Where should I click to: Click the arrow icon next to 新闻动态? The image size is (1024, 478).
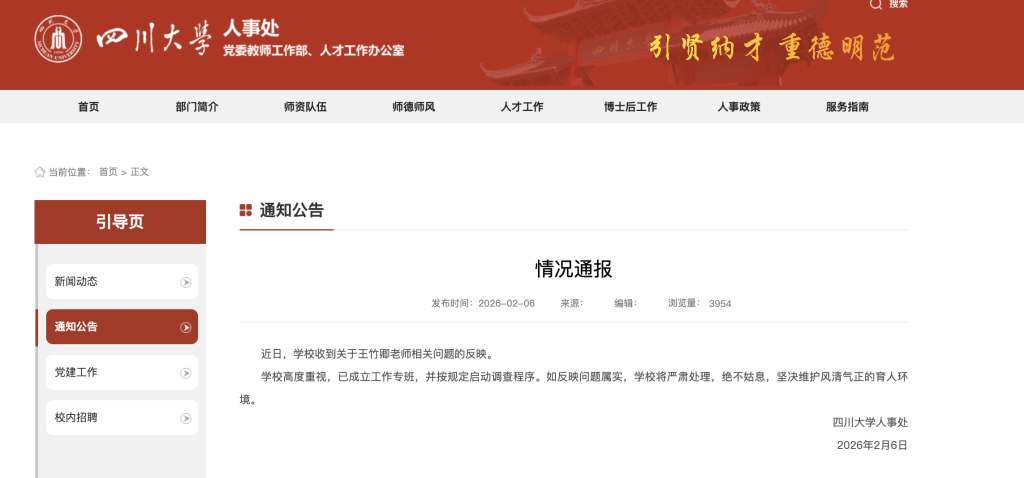185,282
